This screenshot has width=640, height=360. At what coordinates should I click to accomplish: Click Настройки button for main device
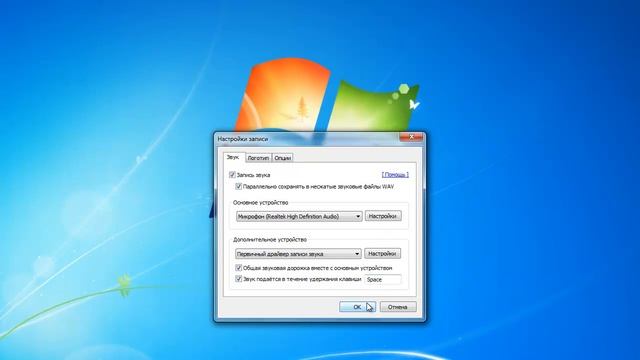[383, 216]
